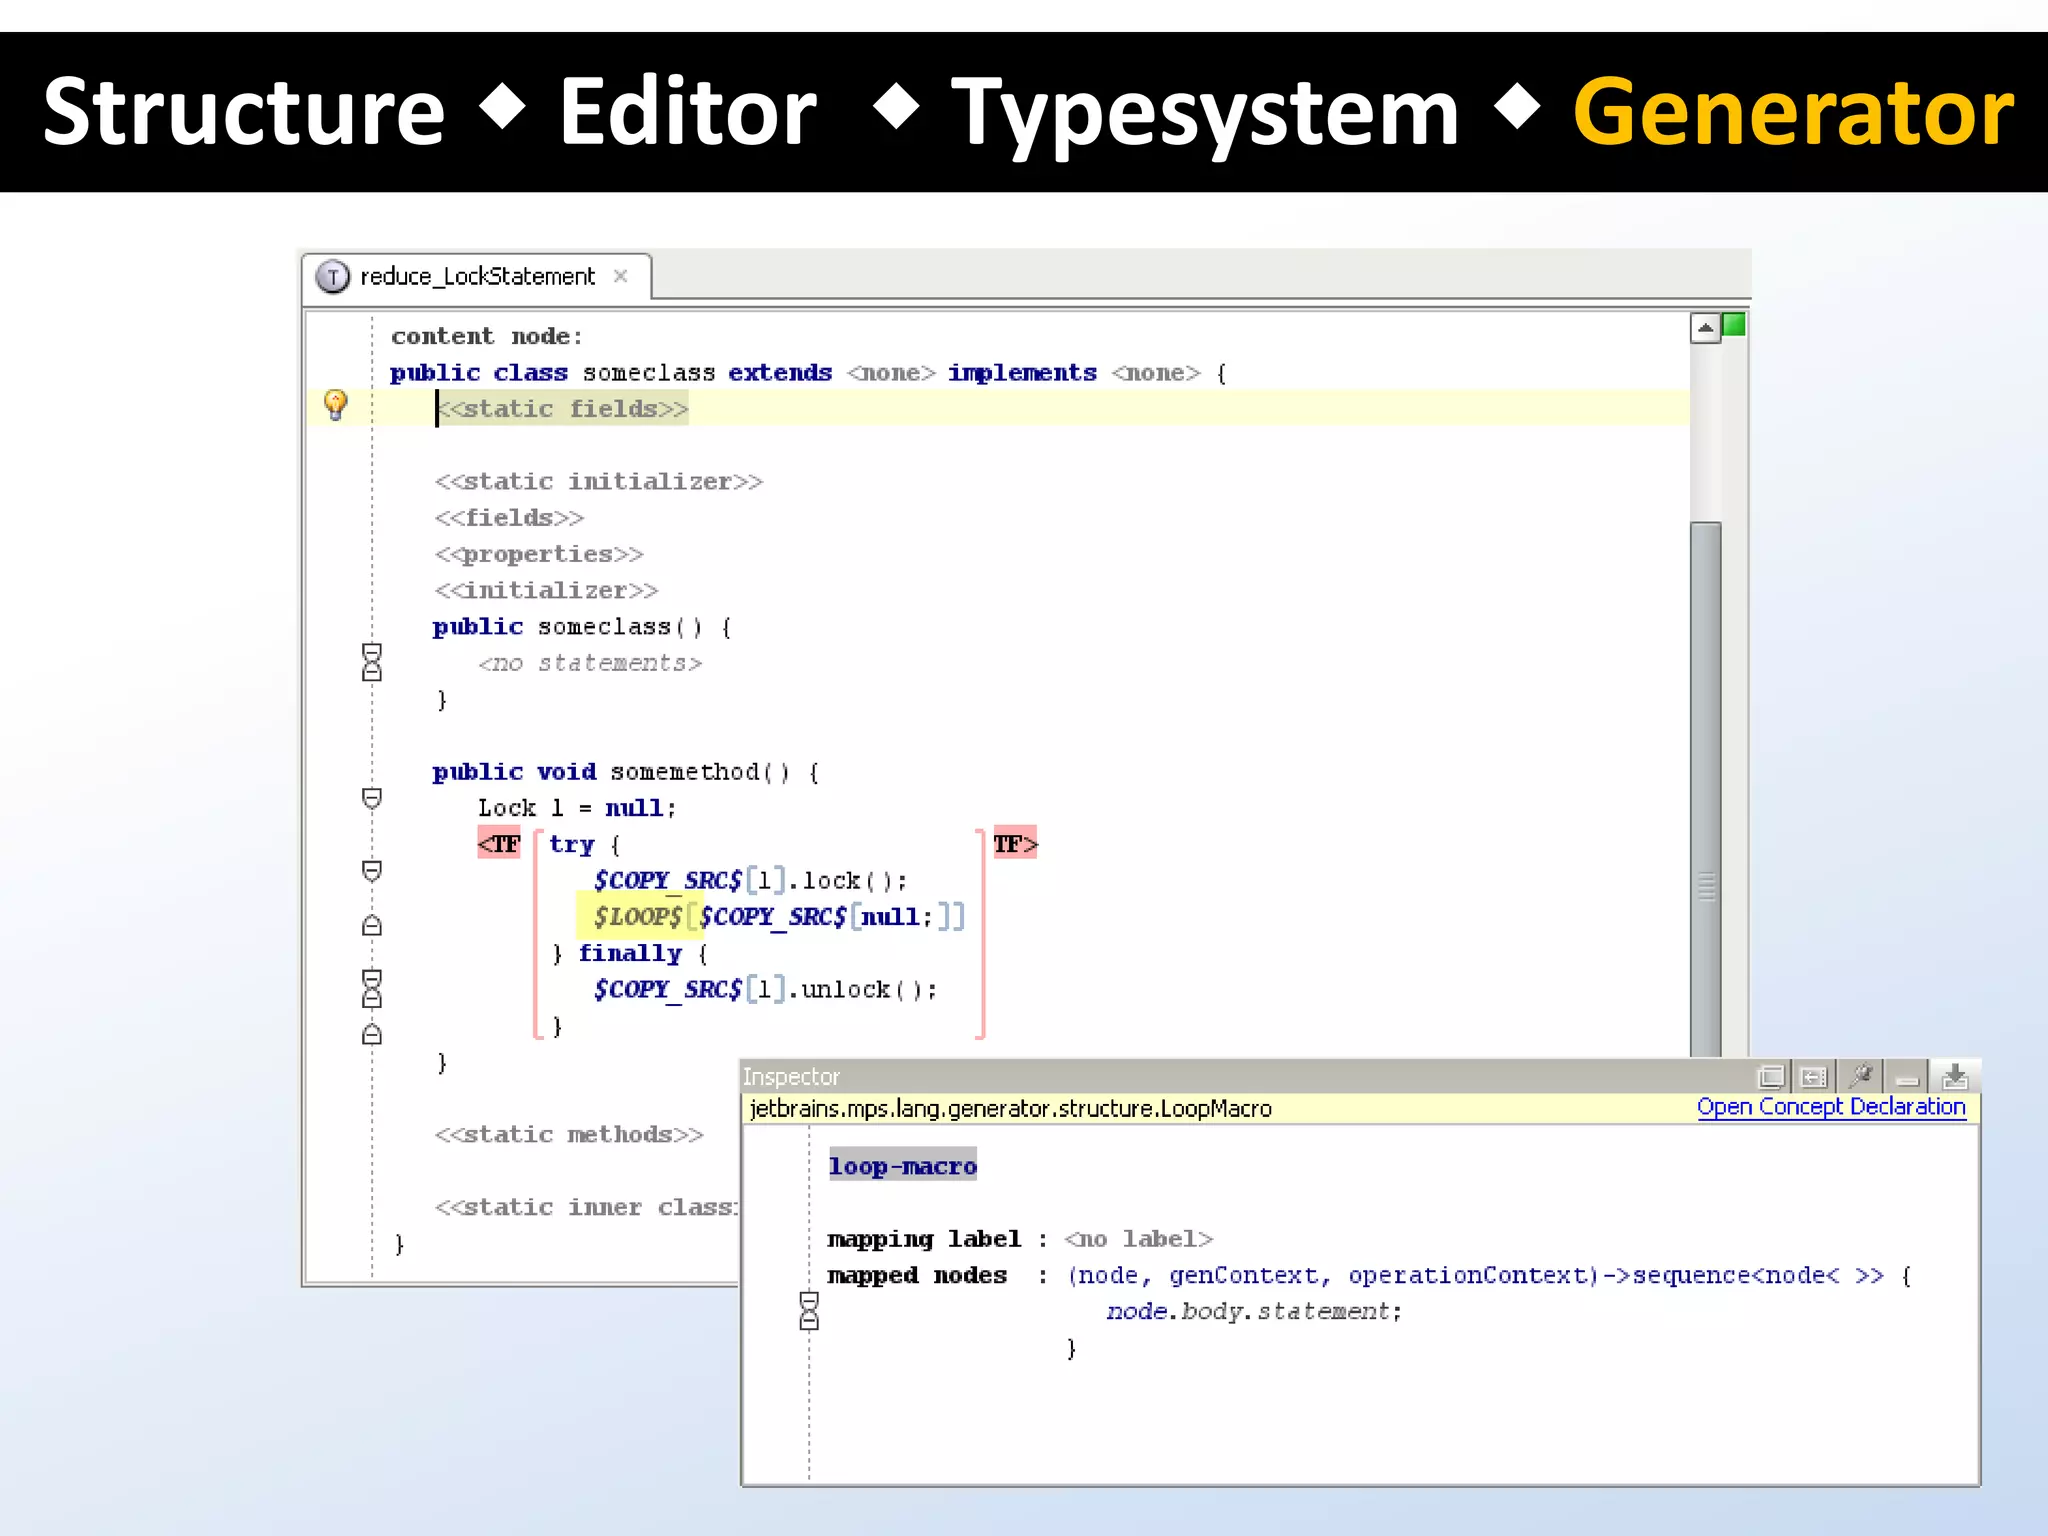Click the Generator heading in slide title

(1793, 112)
